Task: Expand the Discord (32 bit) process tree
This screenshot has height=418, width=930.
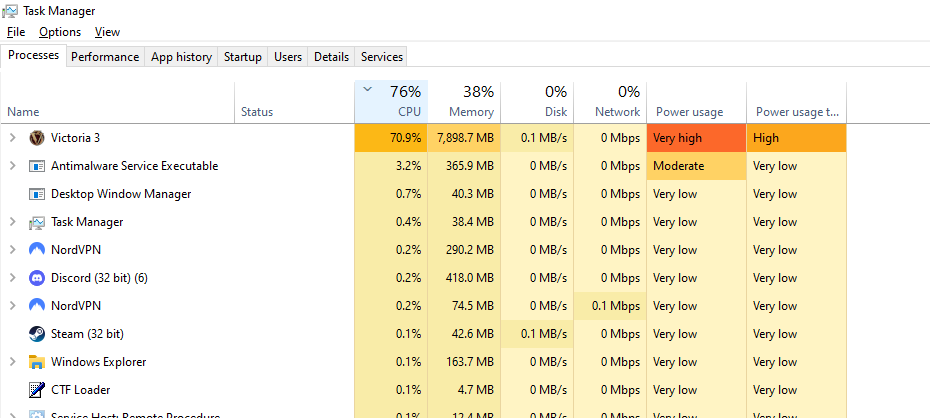Action: [x=12, y=278]
